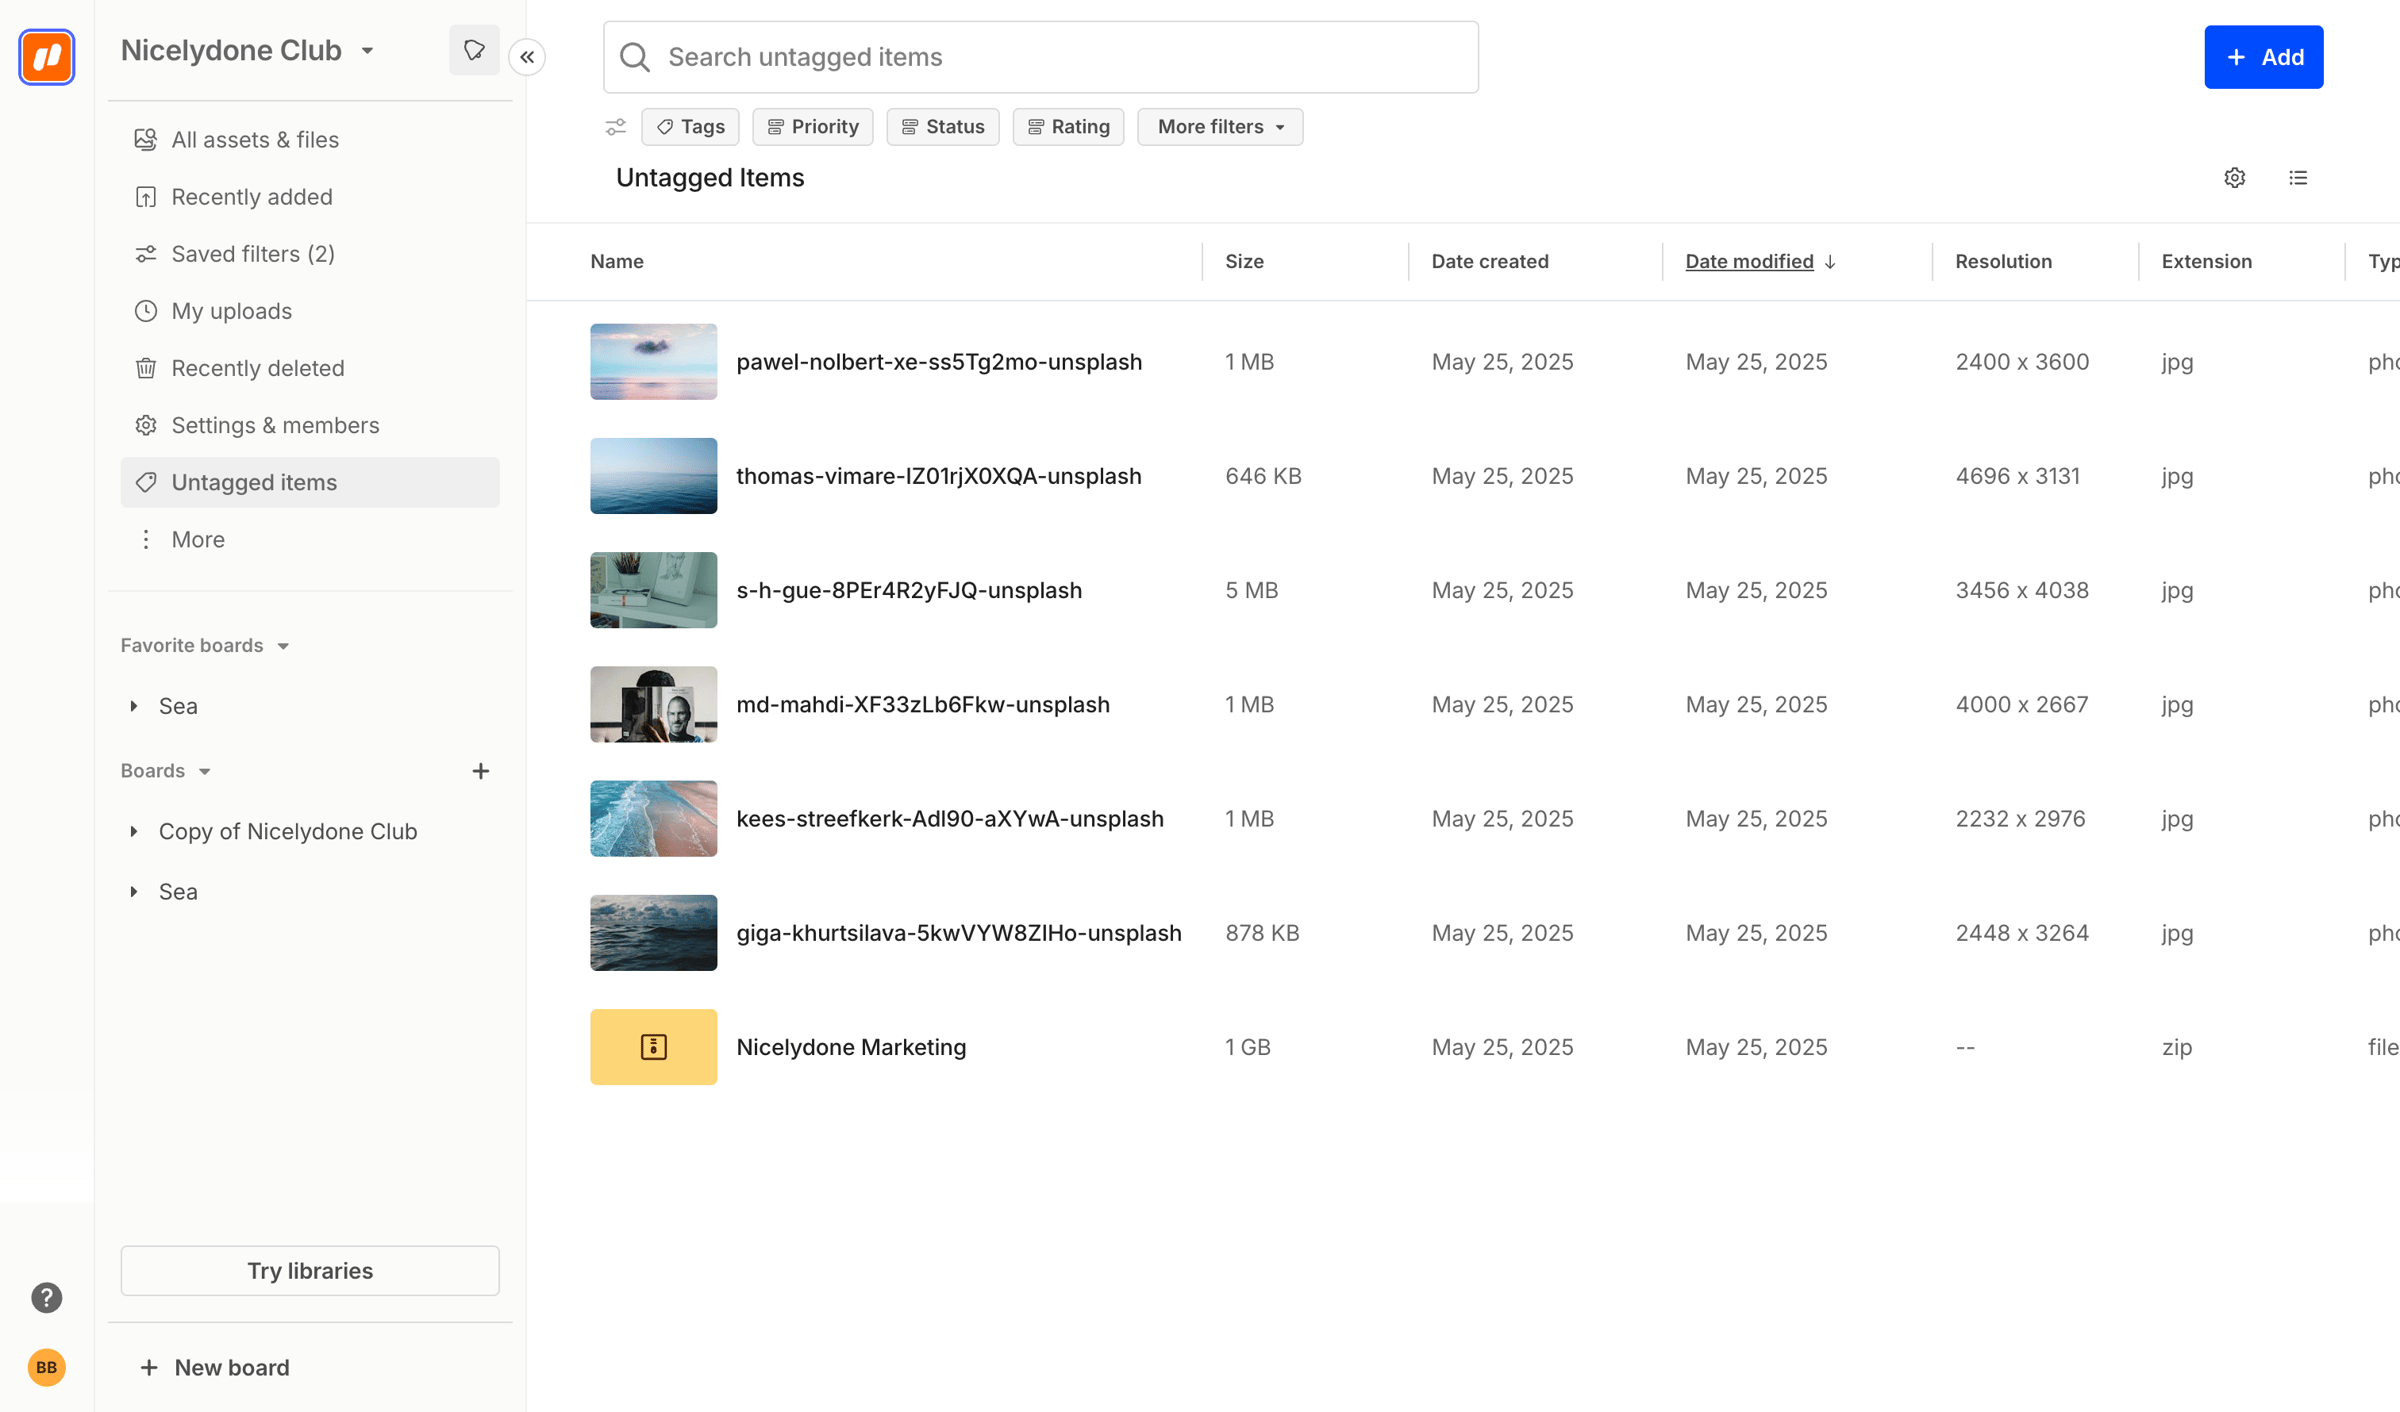
Task: Open the pawel-nolbert thumbnail
Action: [x=654, y=362]
